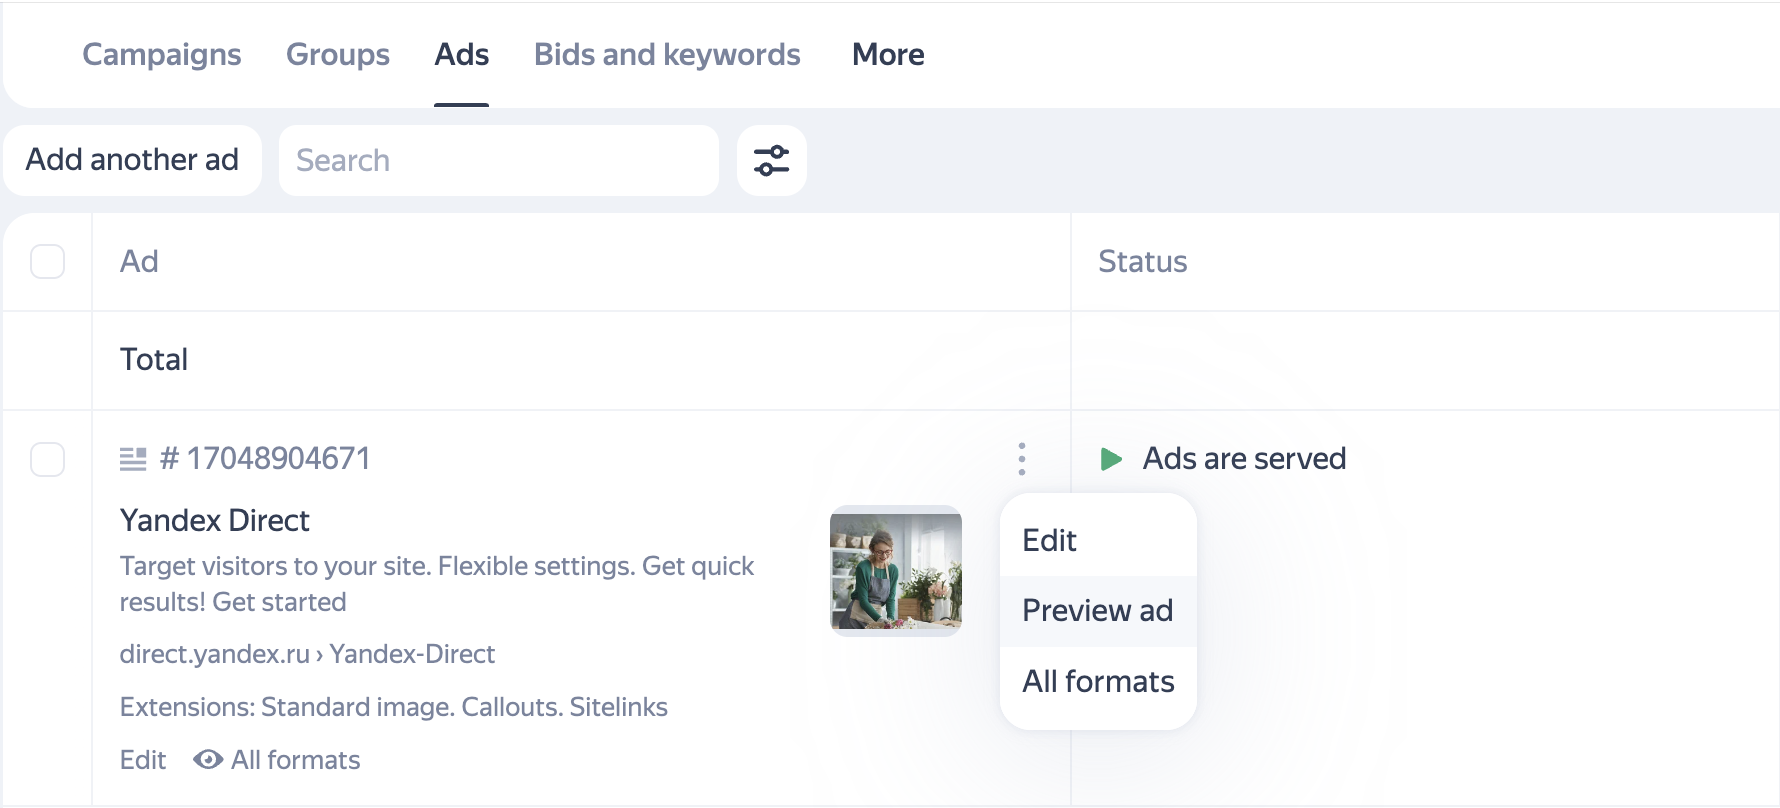Click the All formats link below ad
The width and height of the screenshot is (1780, 808).
tap(295, 760)
